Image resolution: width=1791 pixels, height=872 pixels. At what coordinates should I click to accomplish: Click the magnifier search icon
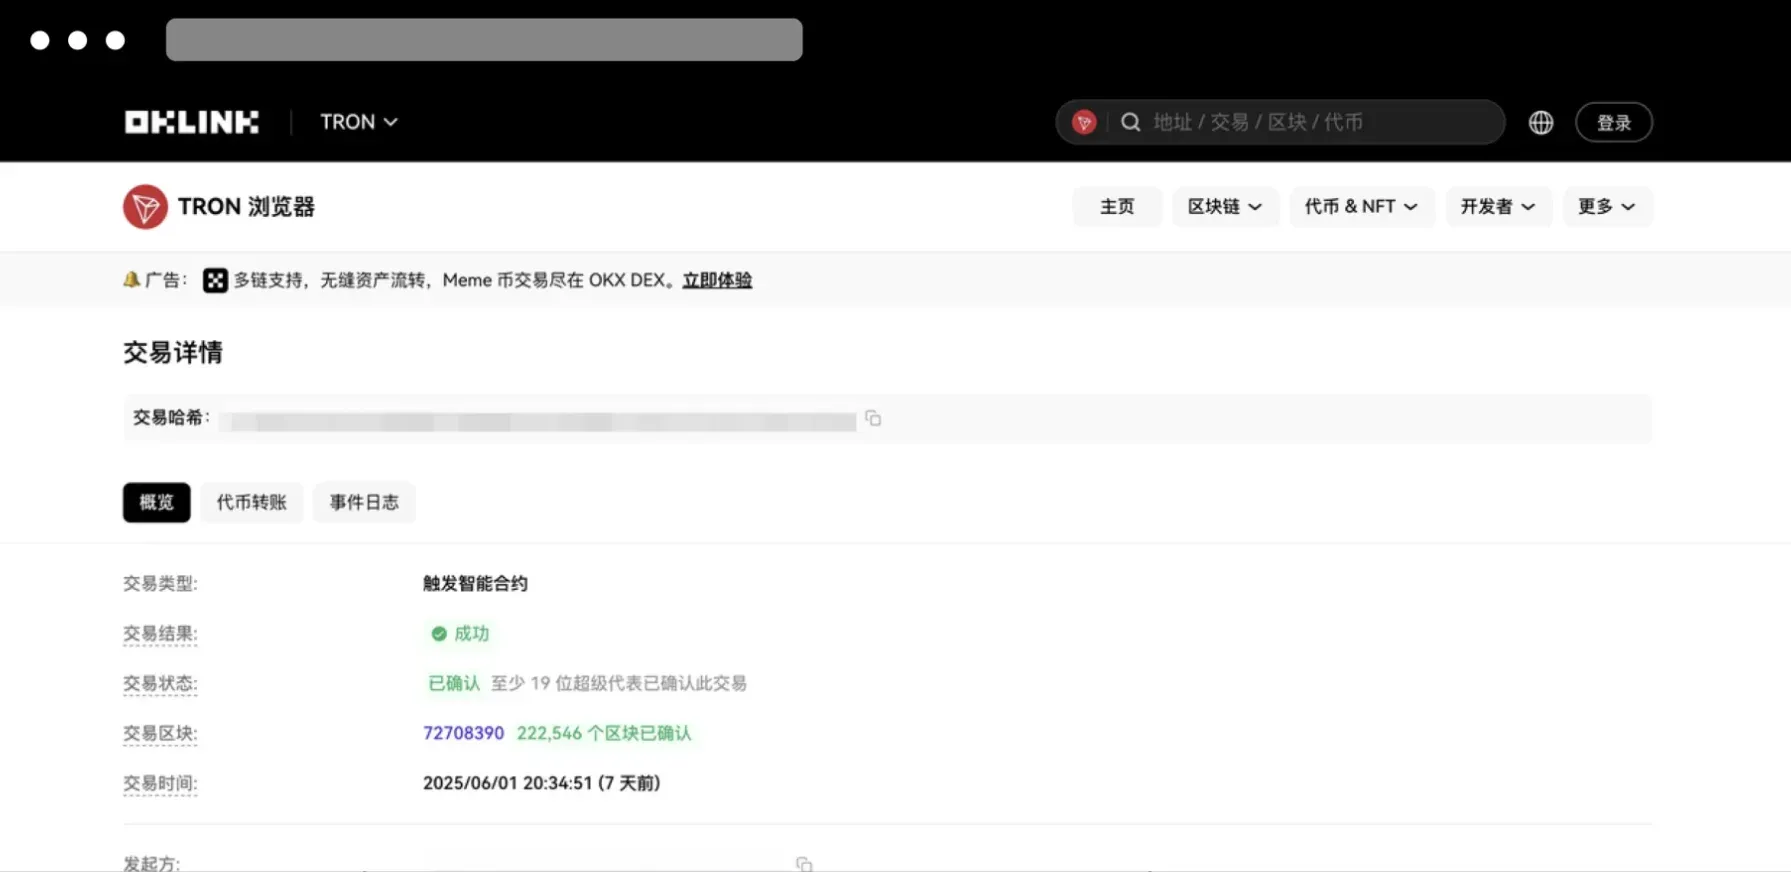pyautogui.click(x=1131, y=122)
